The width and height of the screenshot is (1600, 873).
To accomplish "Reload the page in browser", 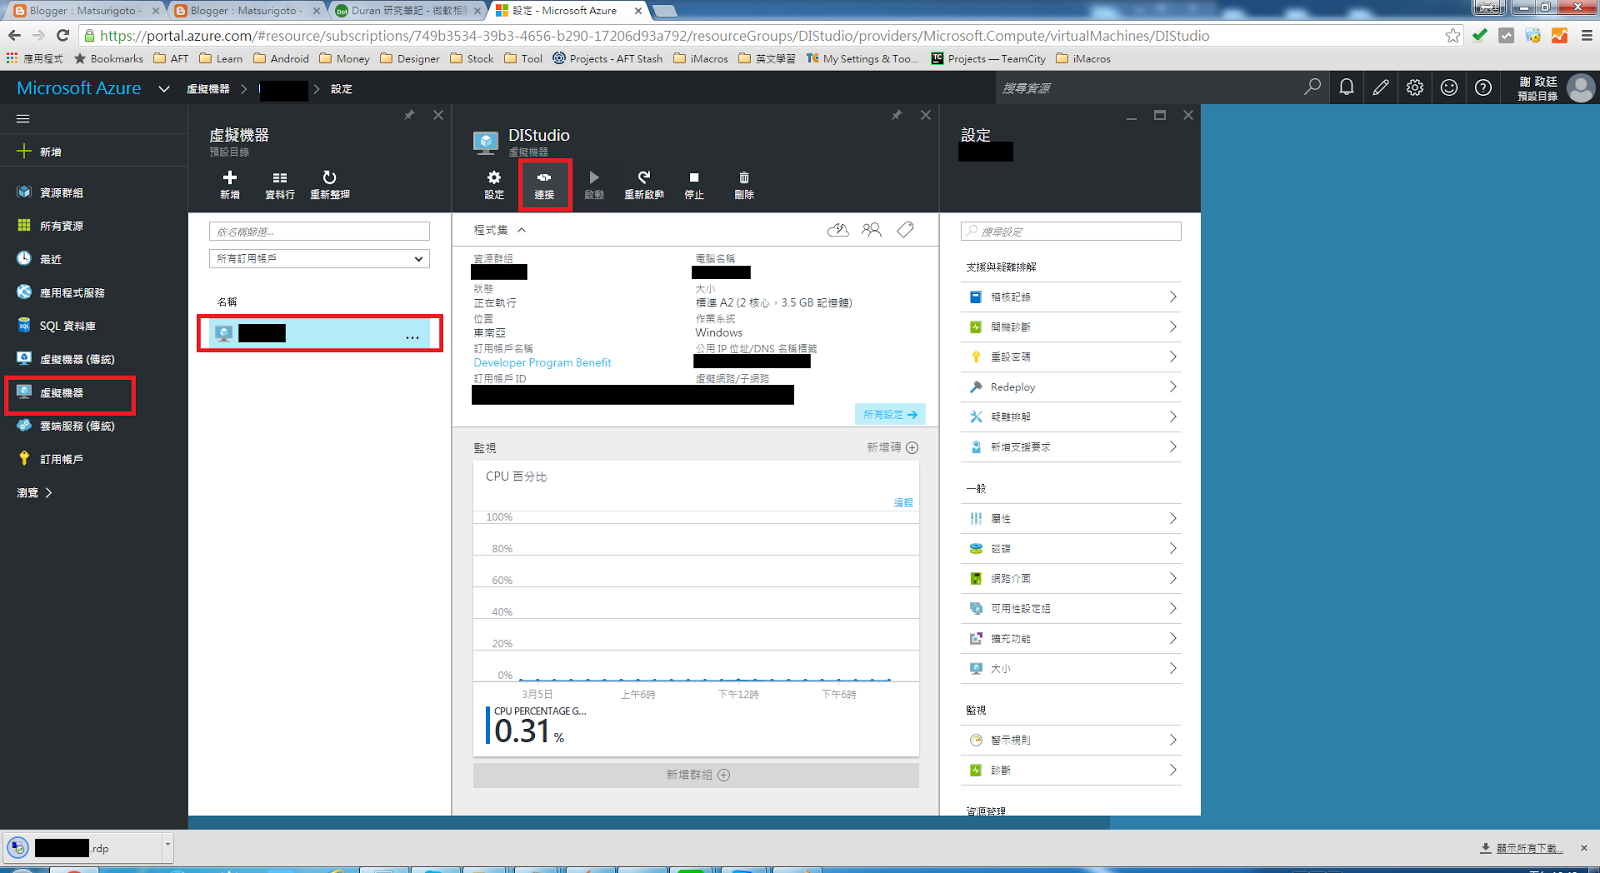I will coord(63,35).
